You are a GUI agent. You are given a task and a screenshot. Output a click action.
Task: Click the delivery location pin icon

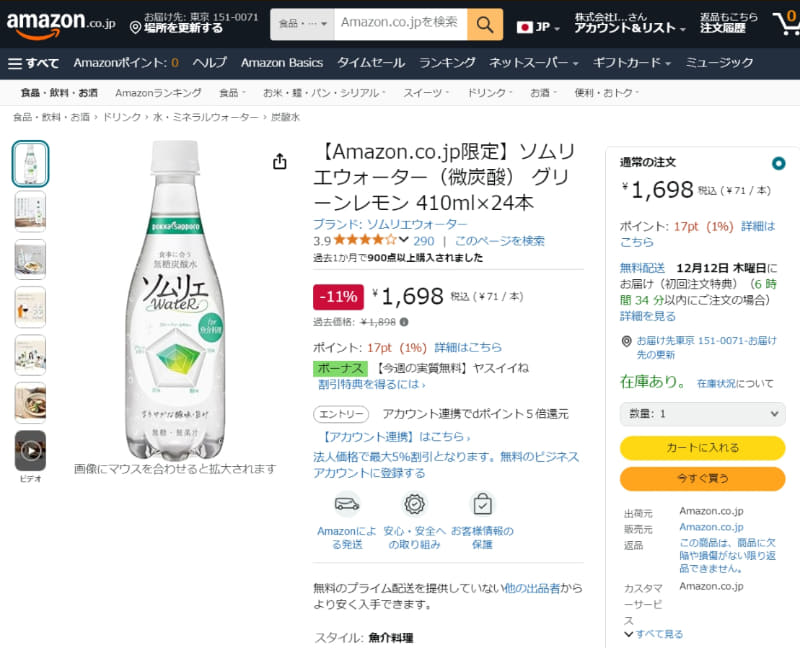click(136, 28)
